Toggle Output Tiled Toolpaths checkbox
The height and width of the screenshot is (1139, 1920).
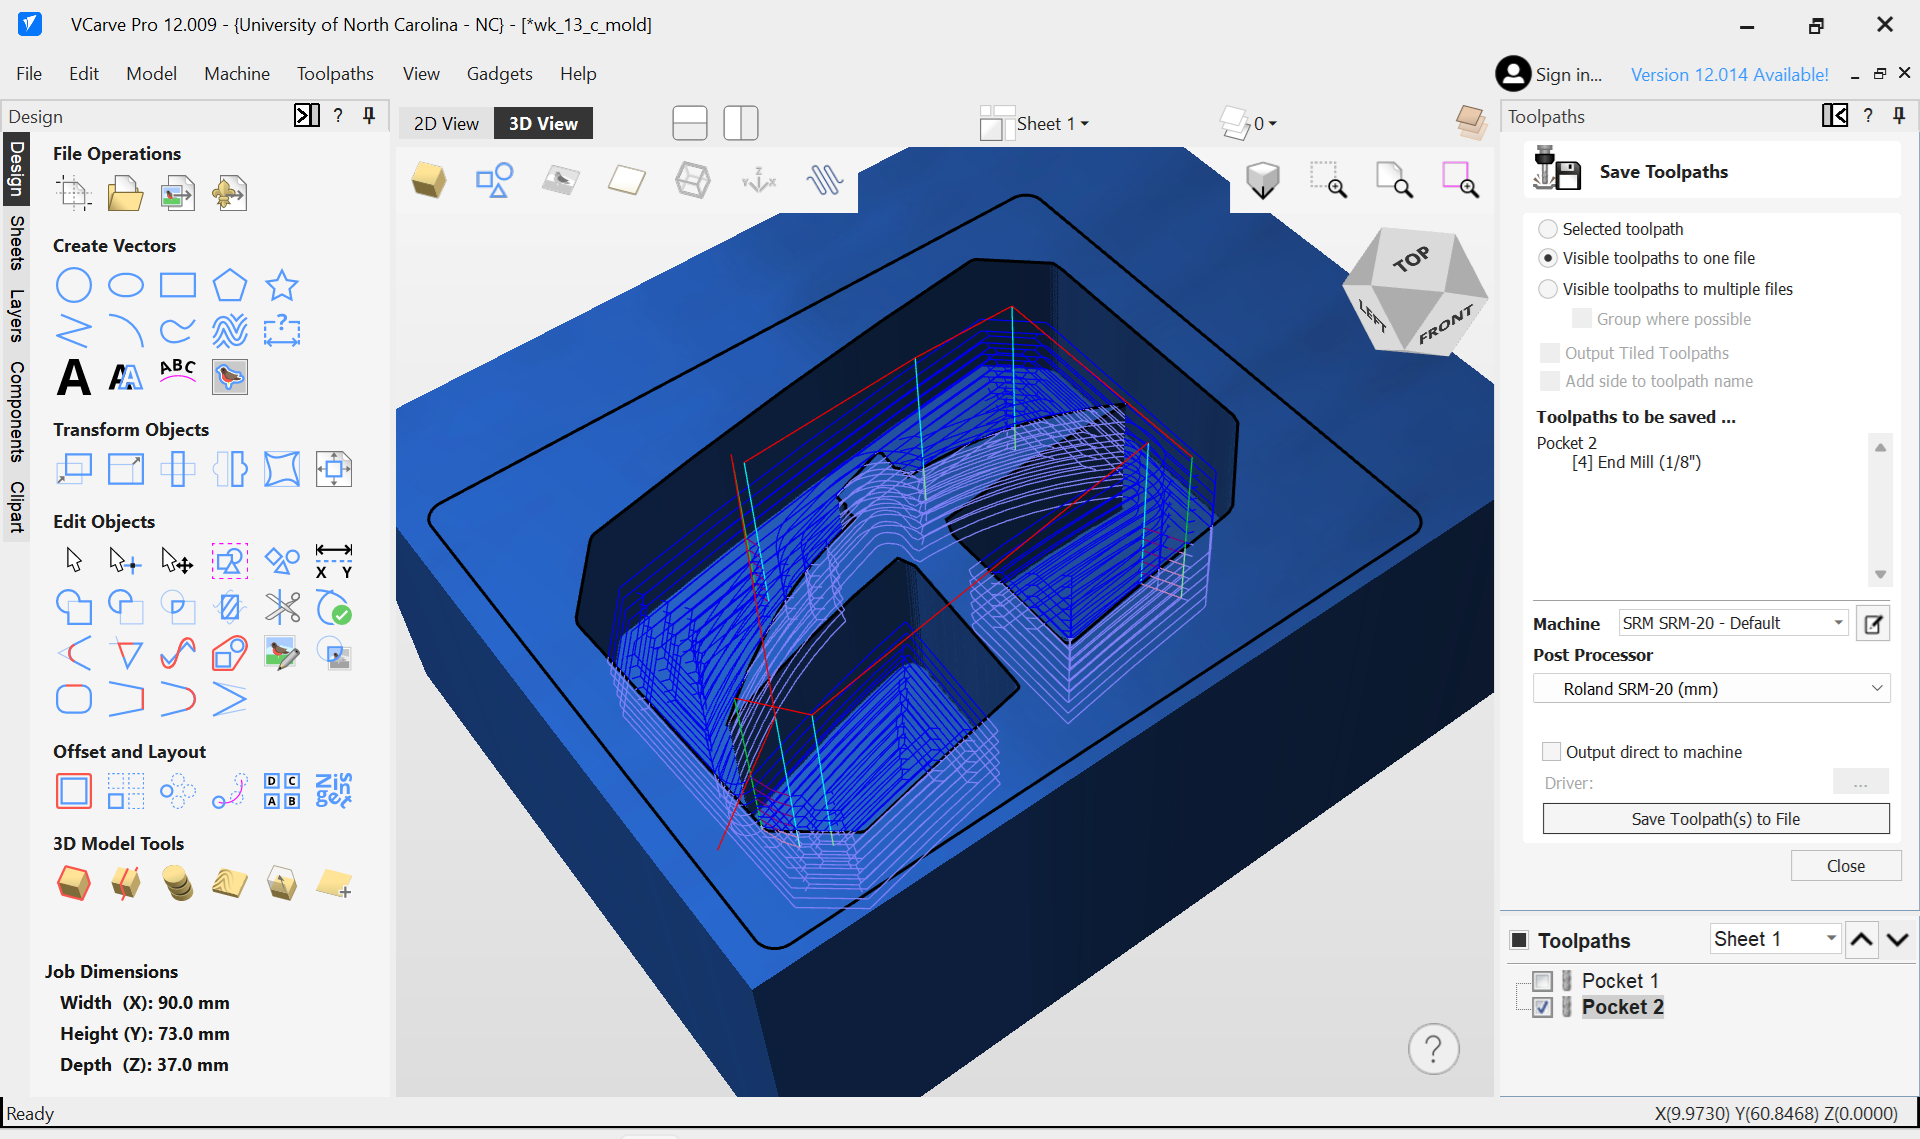1550,353
